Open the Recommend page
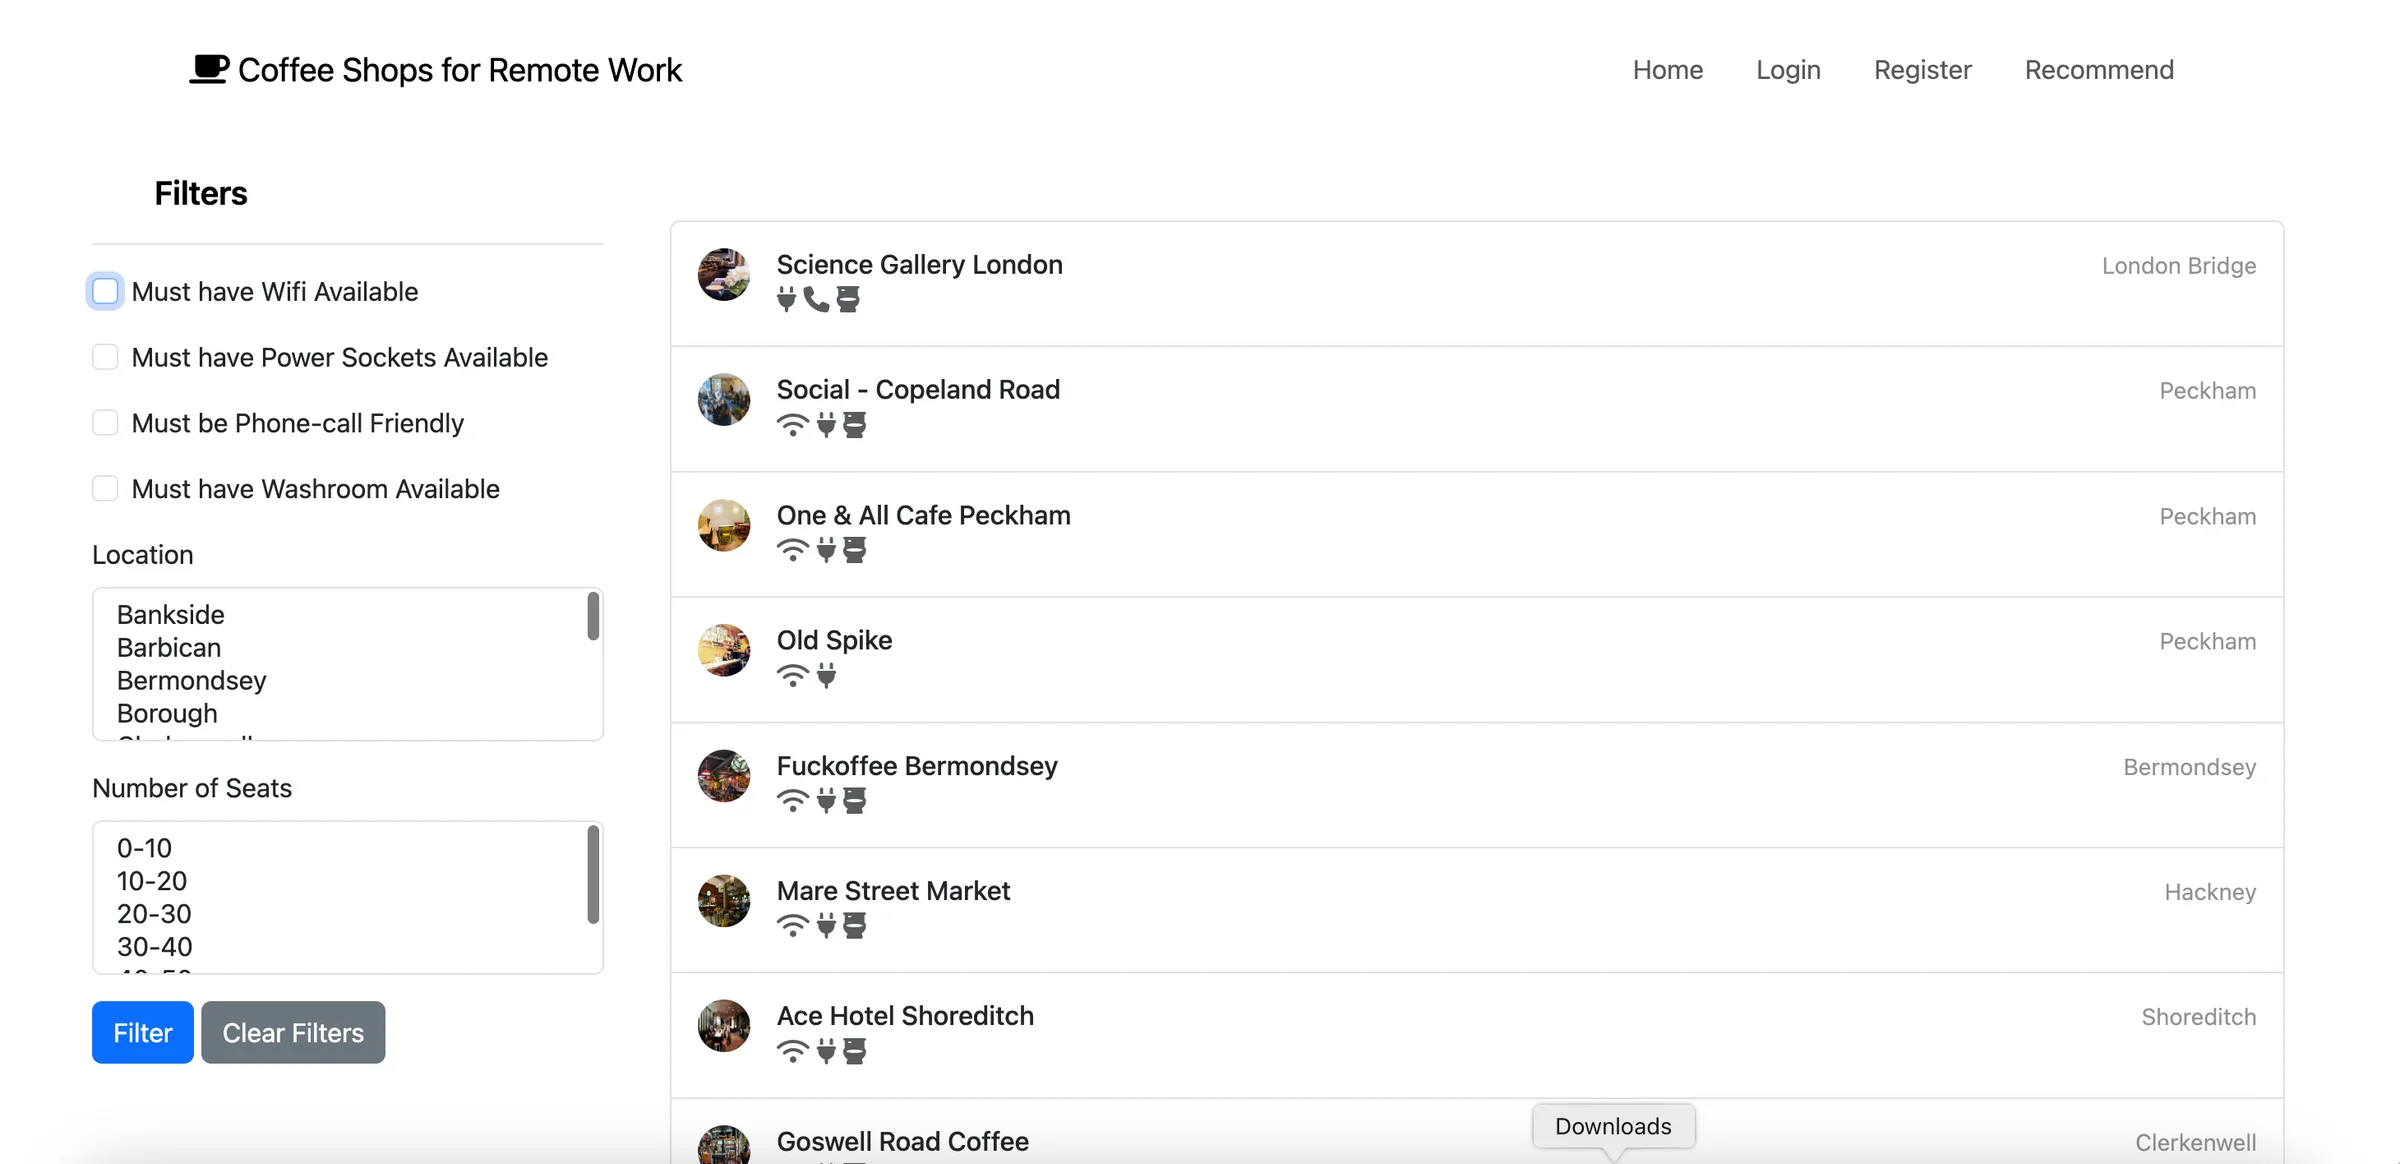The height and width of the screenshot is (1164, 2400). [x=2098, y=69]
